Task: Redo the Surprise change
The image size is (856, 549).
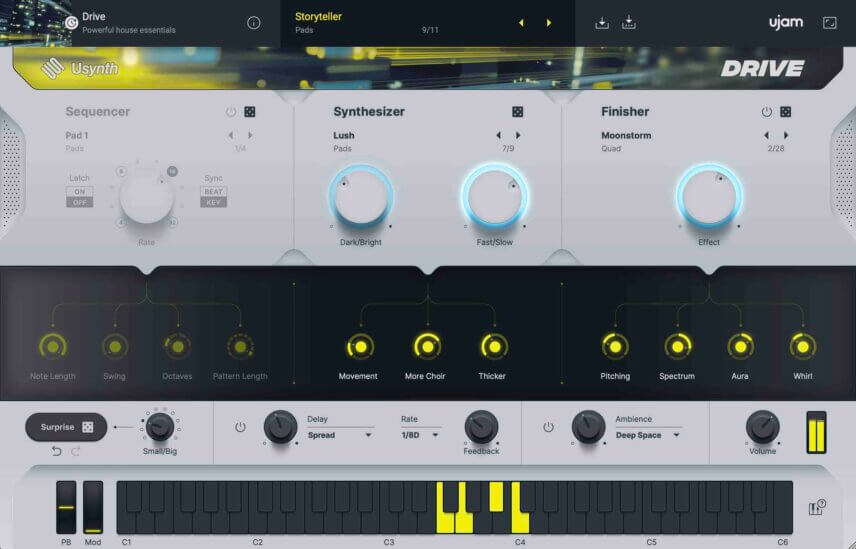Action: [x=76, y=451]
